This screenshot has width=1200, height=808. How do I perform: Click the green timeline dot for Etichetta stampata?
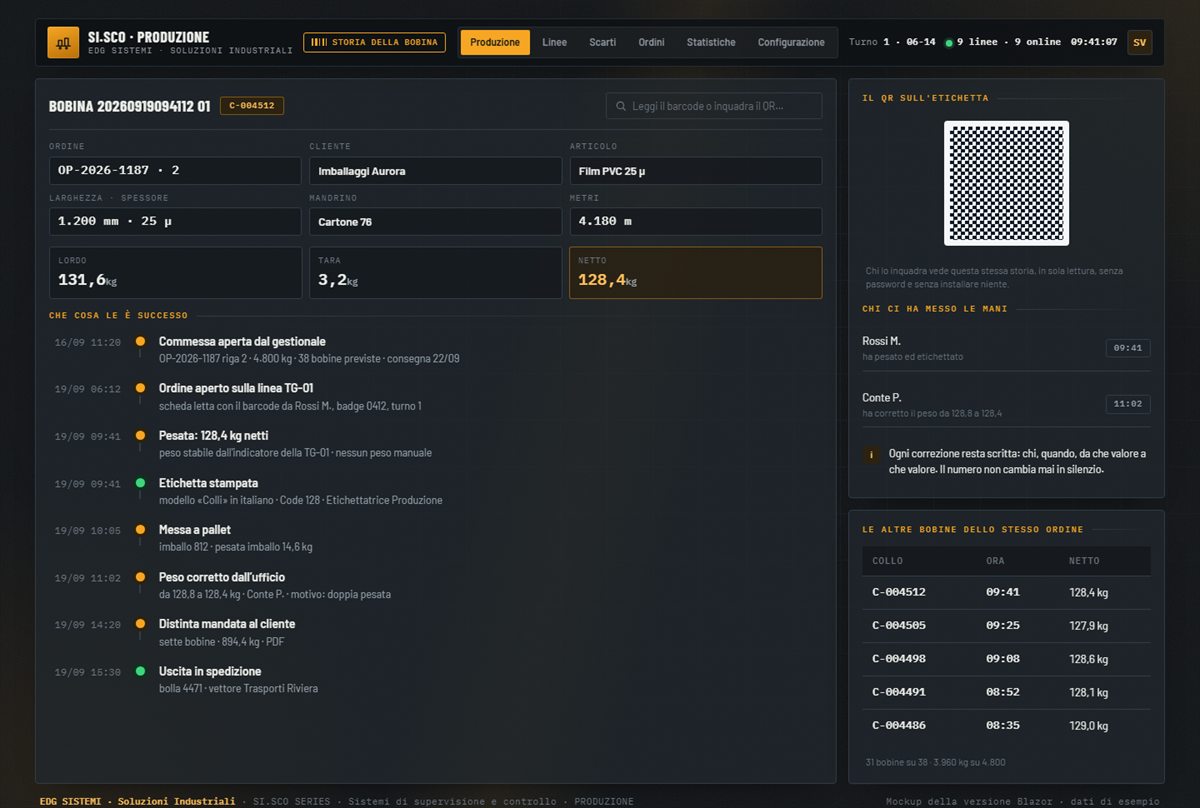coord(140,483)
